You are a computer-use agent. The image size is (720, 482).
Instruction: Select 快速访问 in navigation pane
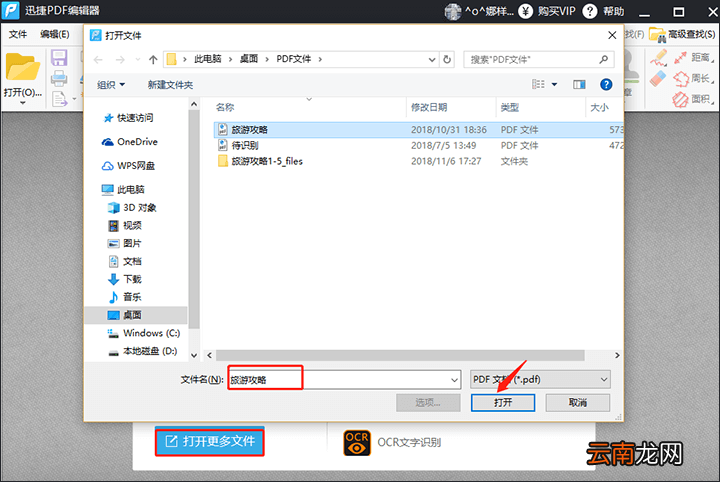tap(128, 118)
